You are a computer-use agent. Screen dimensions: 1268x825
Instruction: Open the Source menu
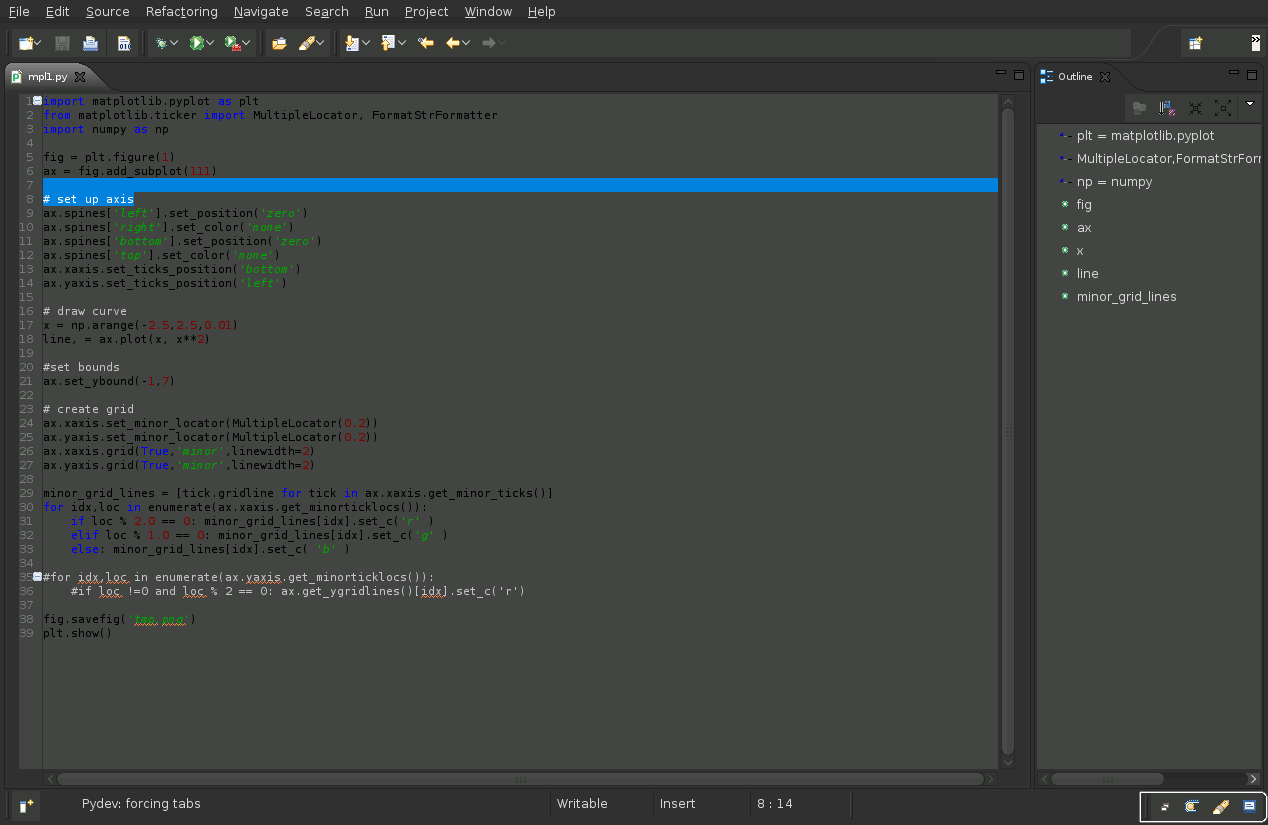107,11
